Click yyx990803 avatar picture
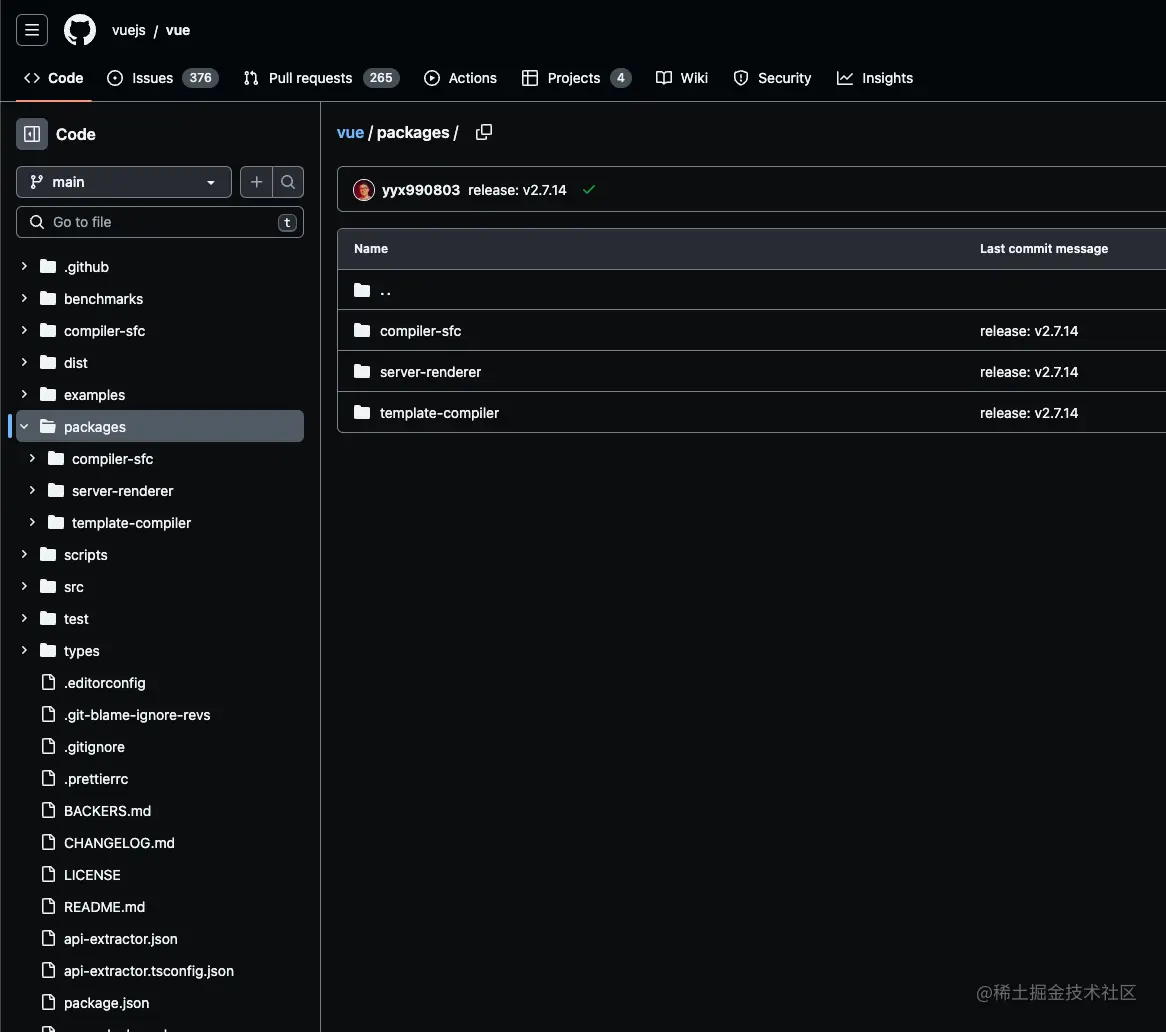 point(364,190)
